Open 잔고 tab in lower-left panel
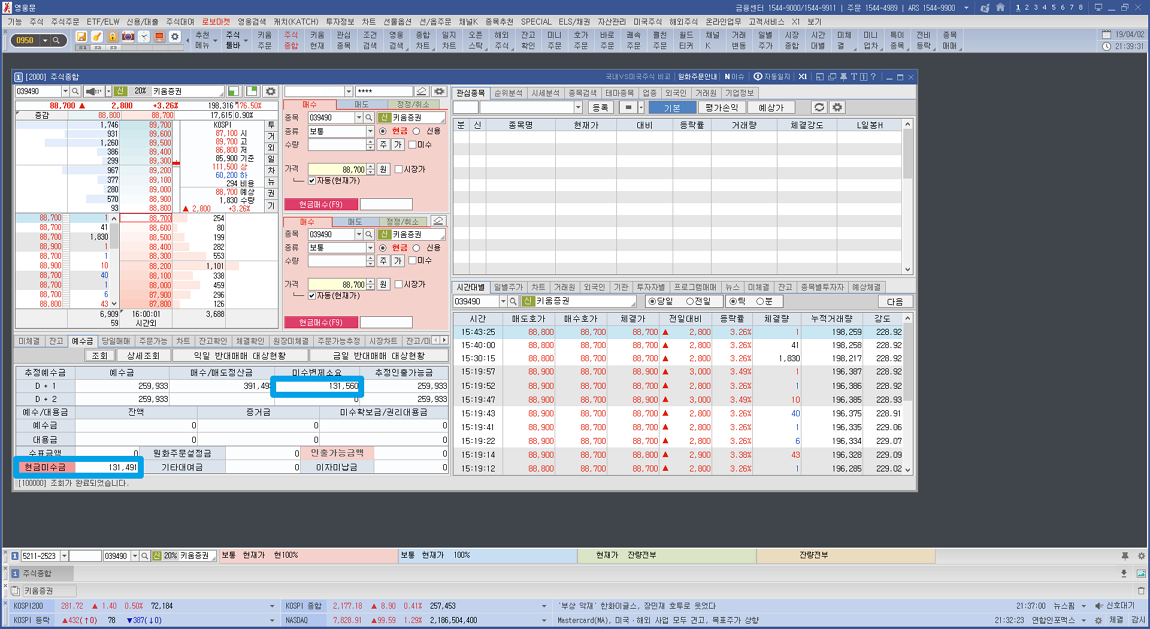Screen dimensions: 1150x629 point(56,341)
